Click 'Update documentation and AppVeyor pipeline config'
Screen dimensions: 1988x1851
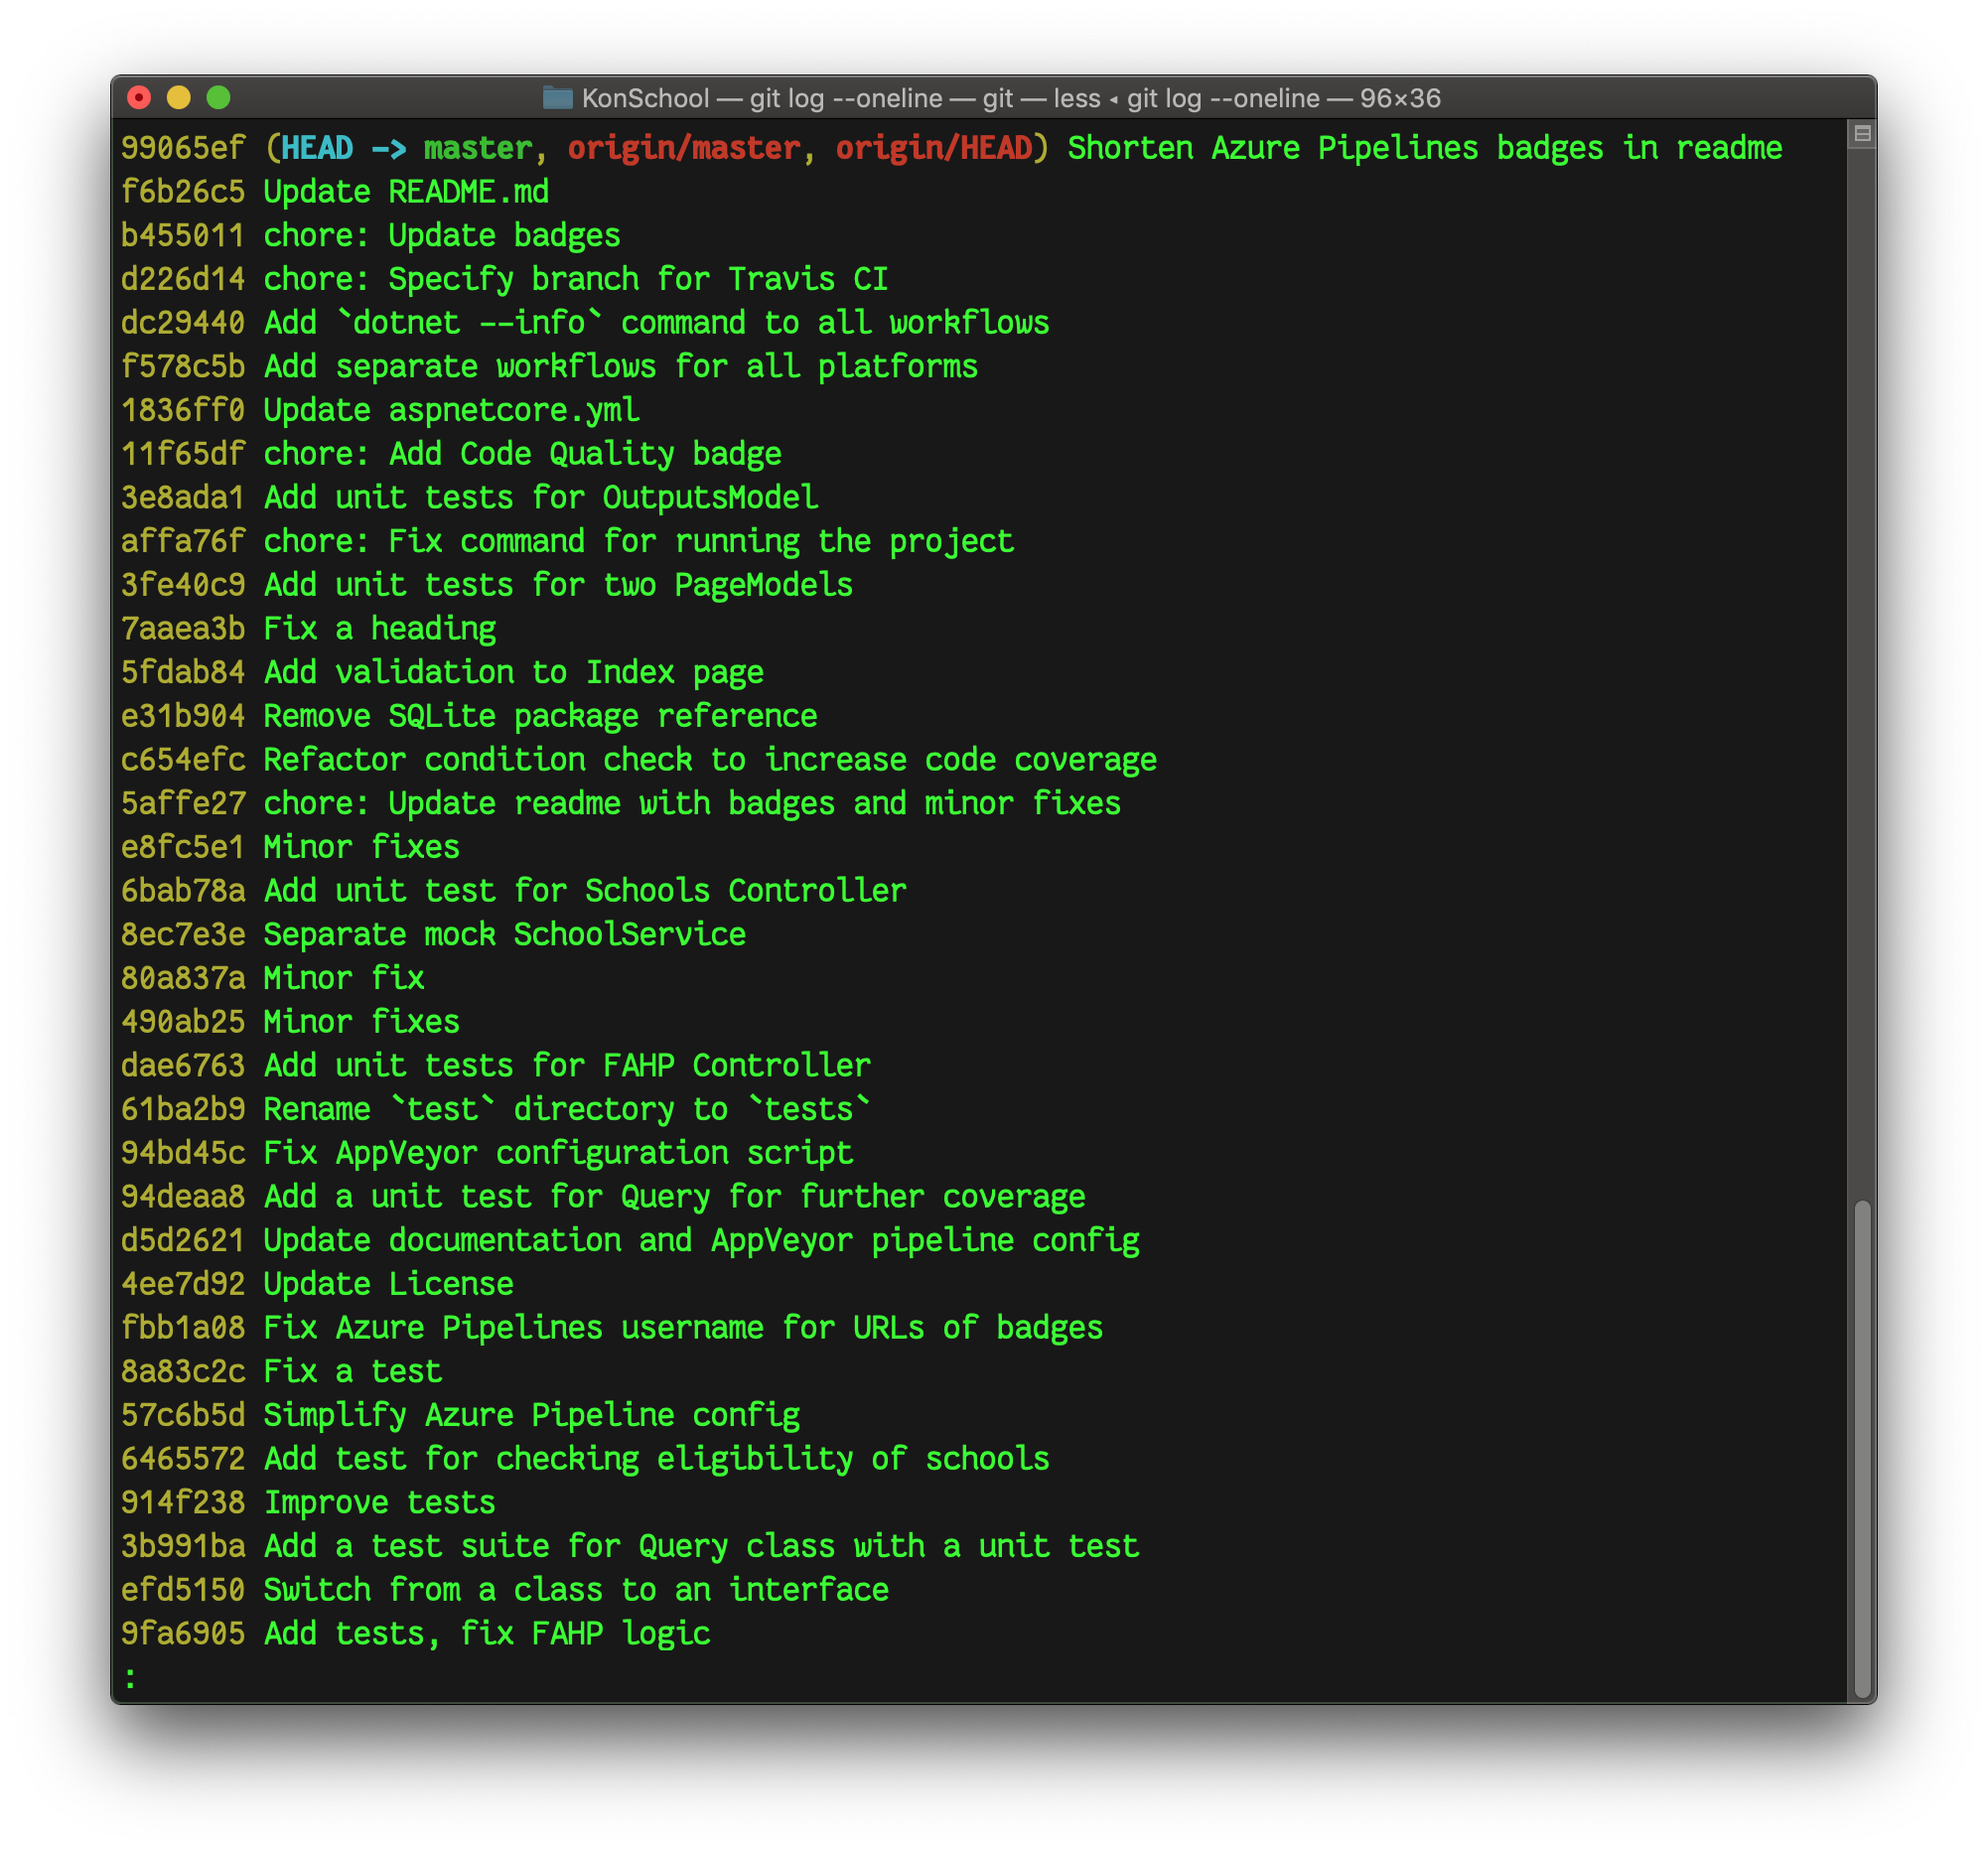click(701, 1240)
